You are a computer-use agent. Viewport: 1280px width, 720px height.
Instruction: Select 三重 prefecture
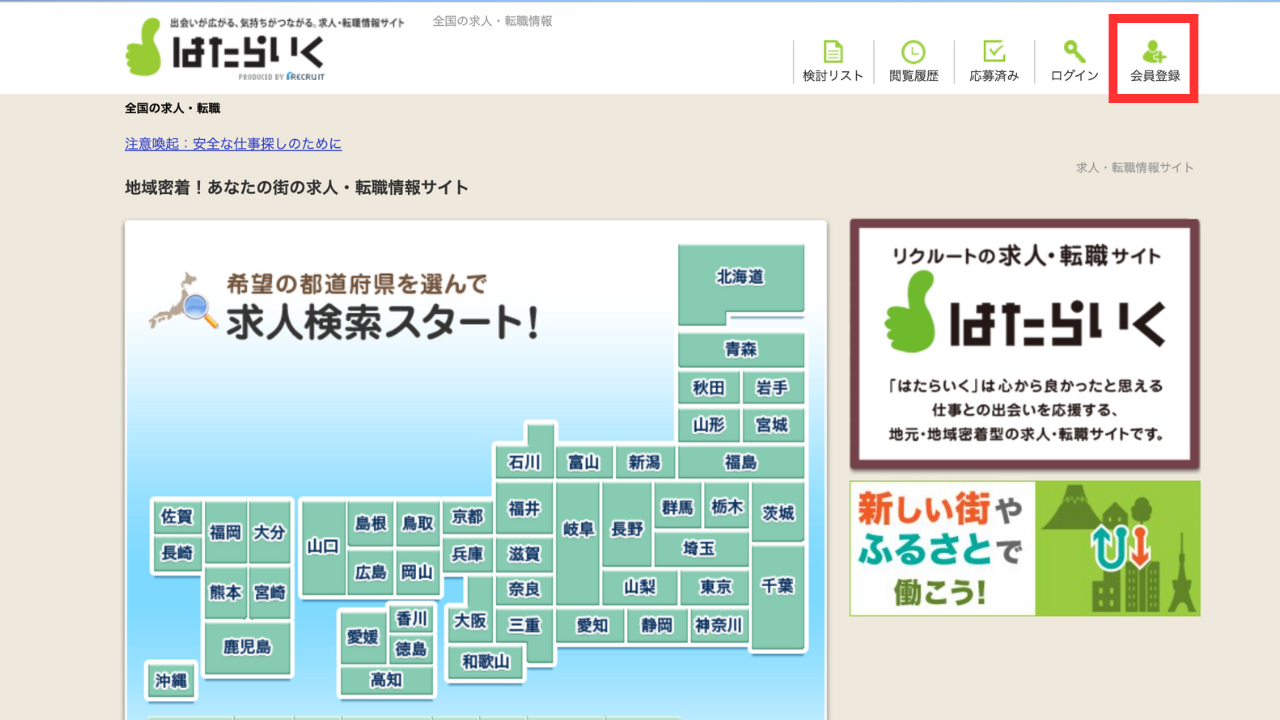pos(525,626)
